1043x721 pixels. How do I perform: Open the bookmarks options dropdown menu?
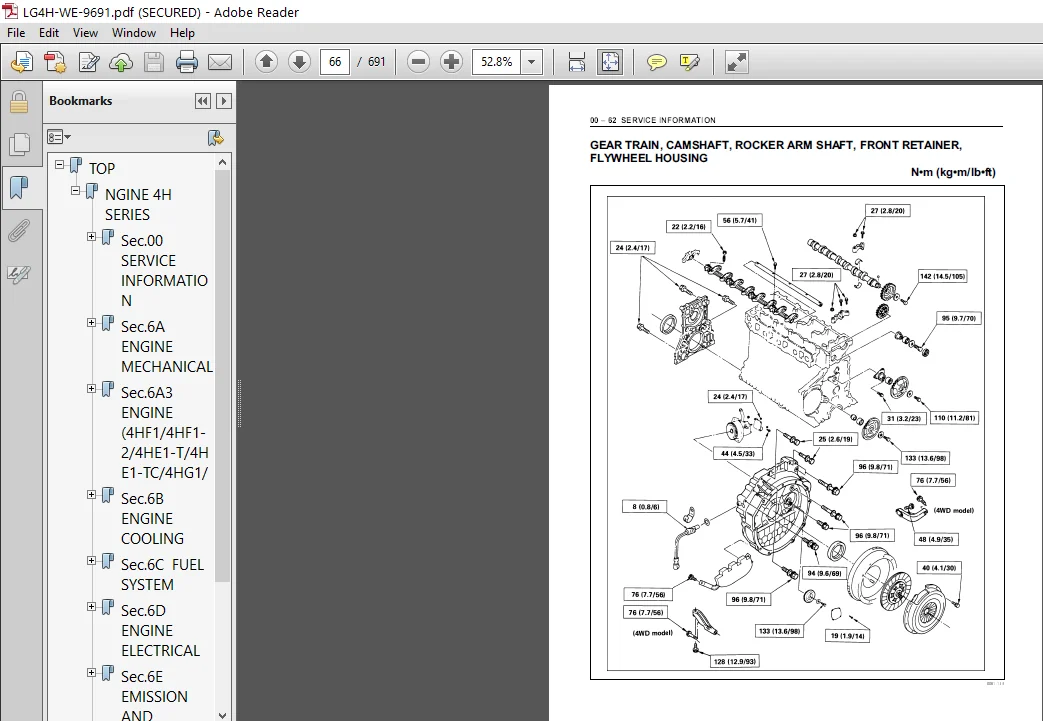(59, 137)
